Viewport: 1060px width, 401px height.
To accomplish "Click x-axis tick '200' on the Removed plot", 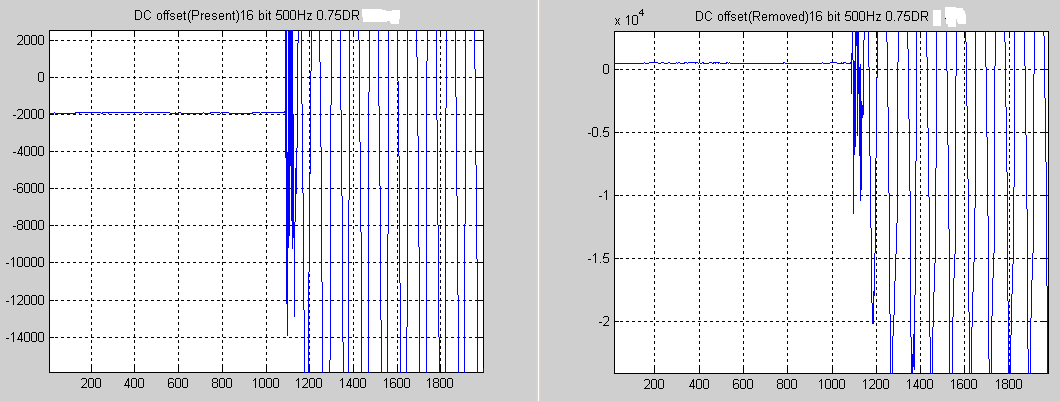I will [x=654, y=383].
